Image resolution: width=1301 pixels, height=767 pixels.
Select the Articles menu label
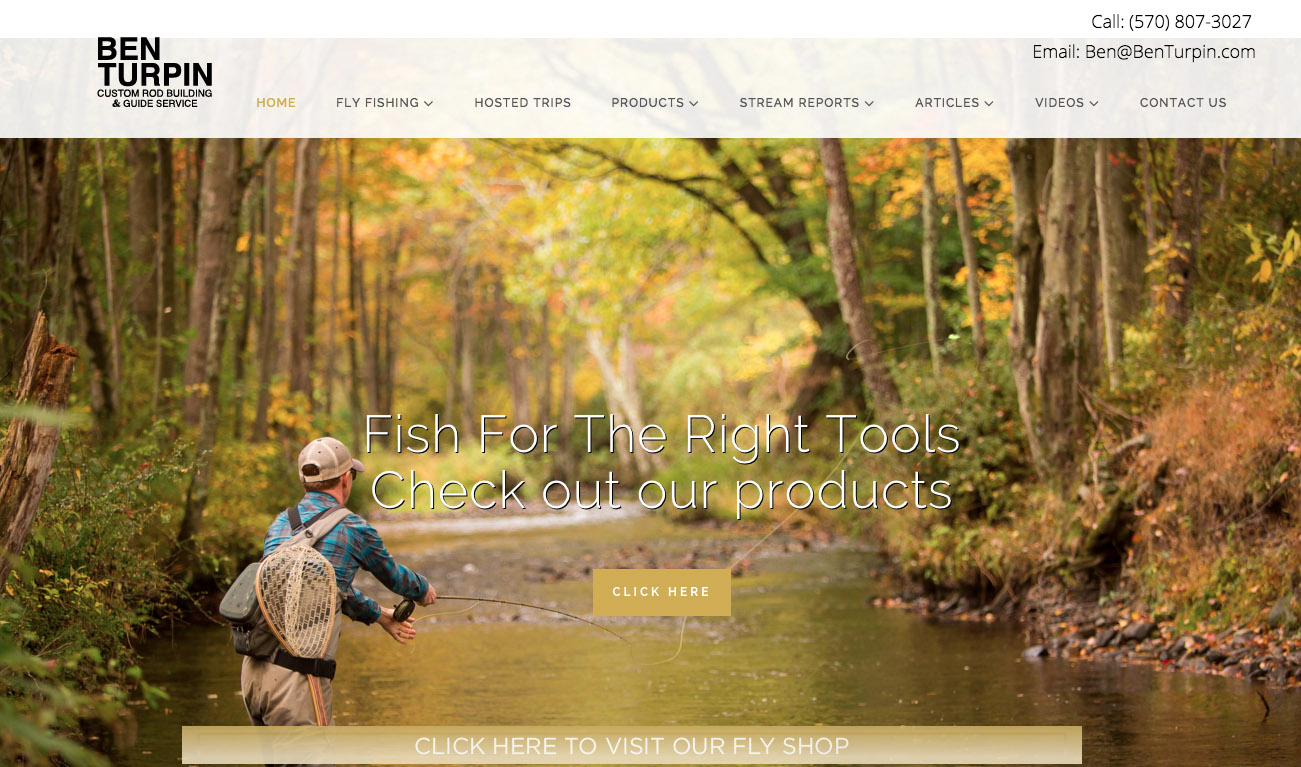(947, 103)
